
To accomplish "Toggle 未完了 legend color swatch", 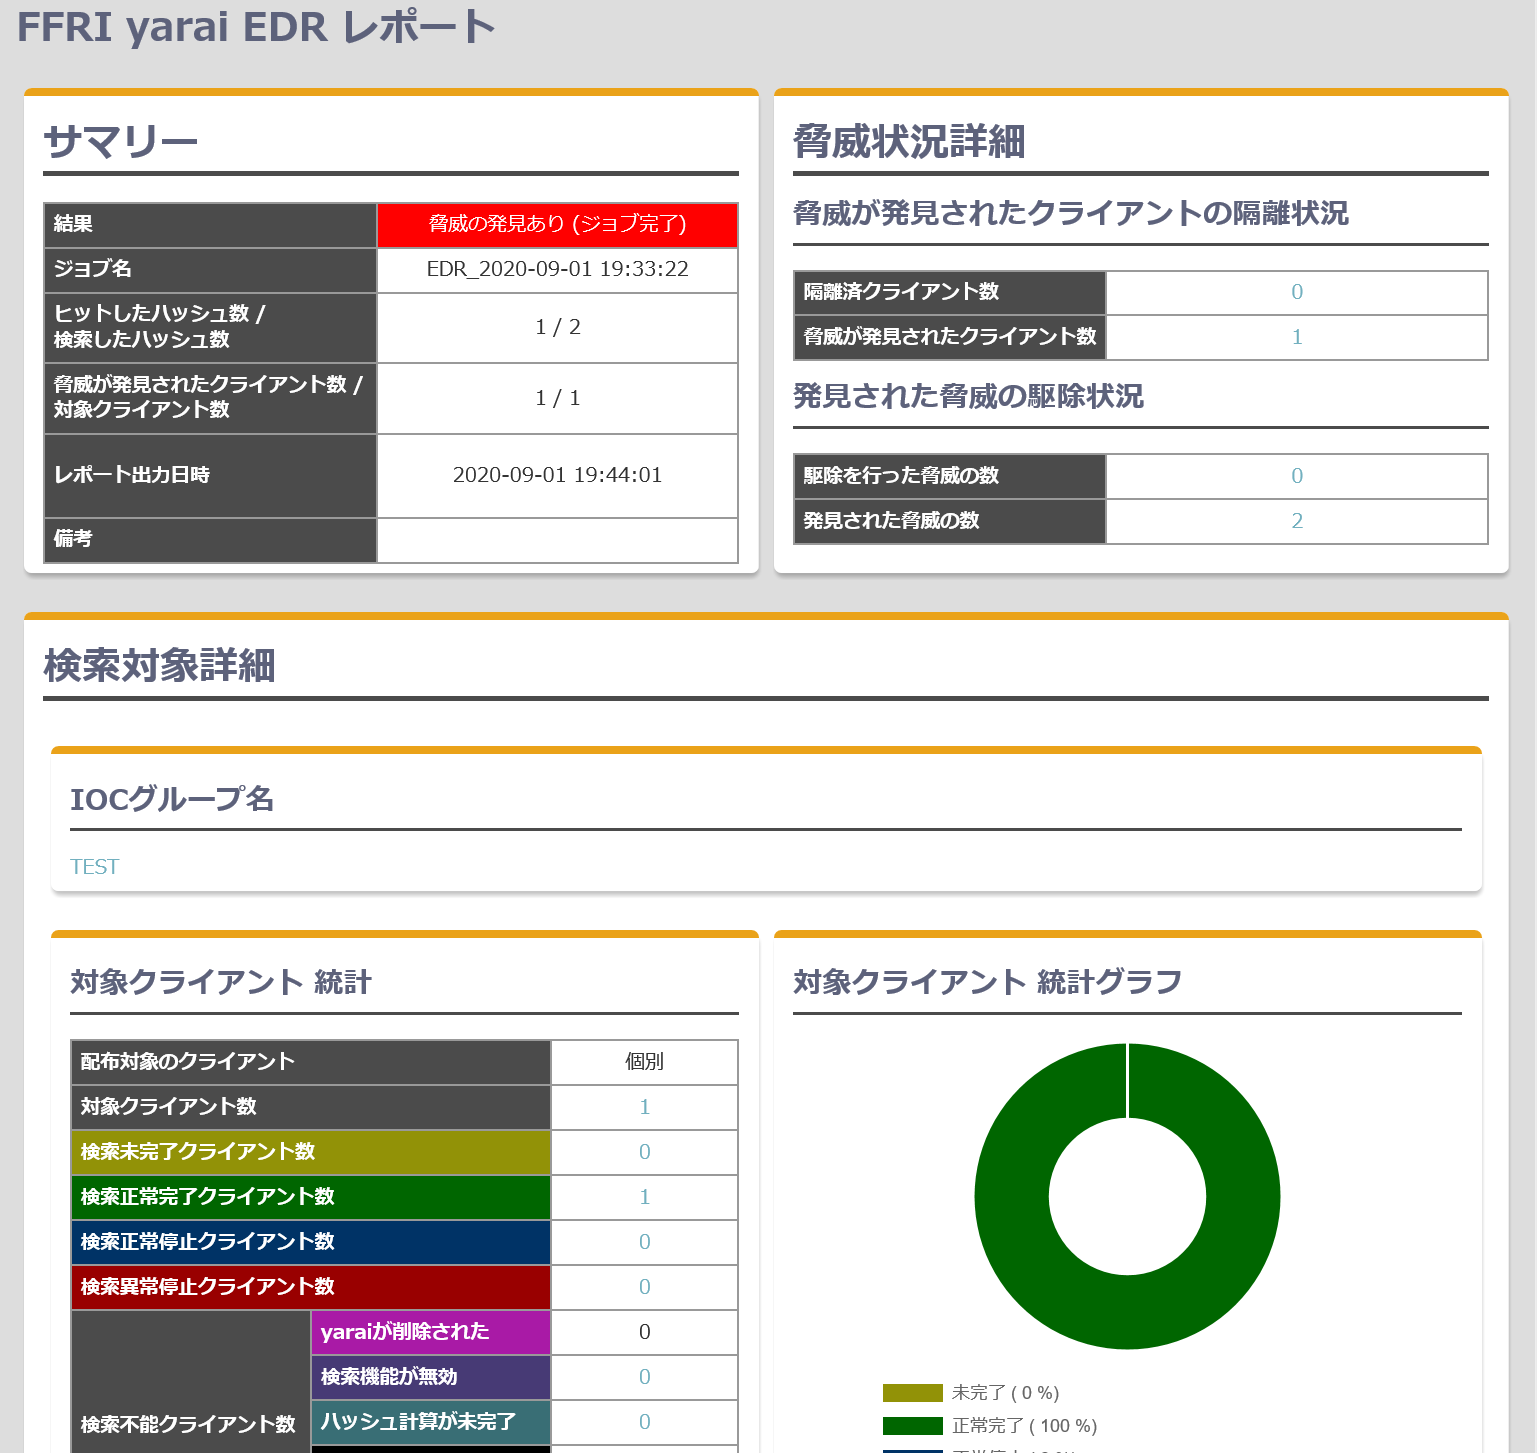I will tap(912, 1393).
